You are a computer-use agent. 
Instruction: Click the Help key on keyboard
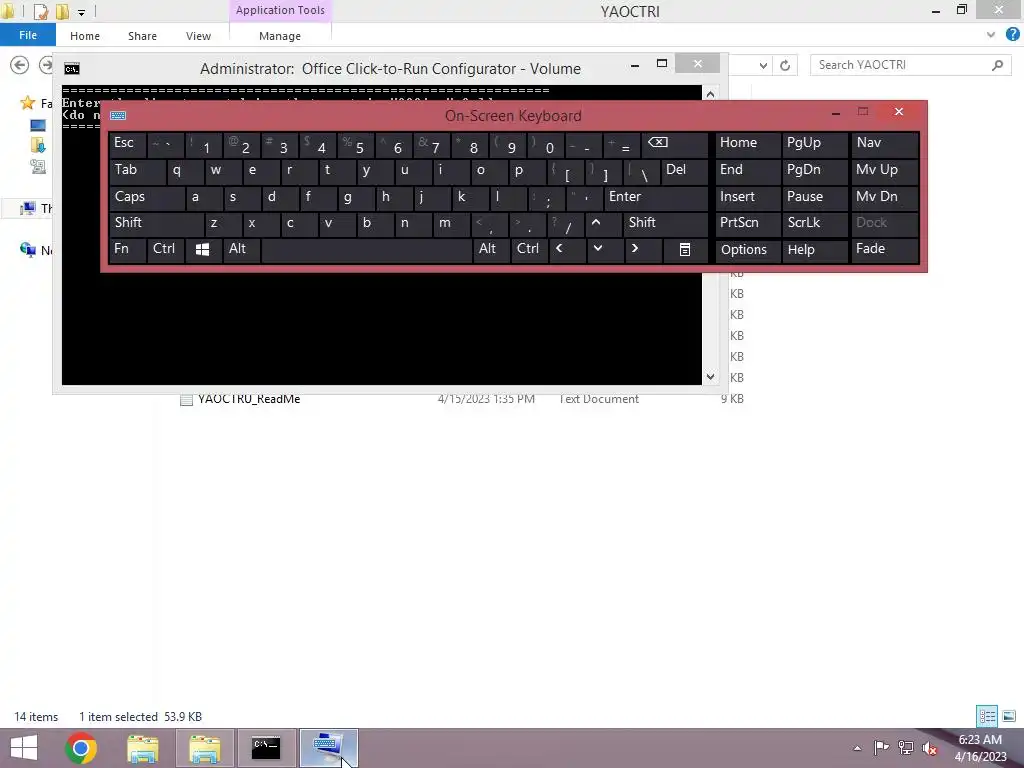tap(815, 249)
